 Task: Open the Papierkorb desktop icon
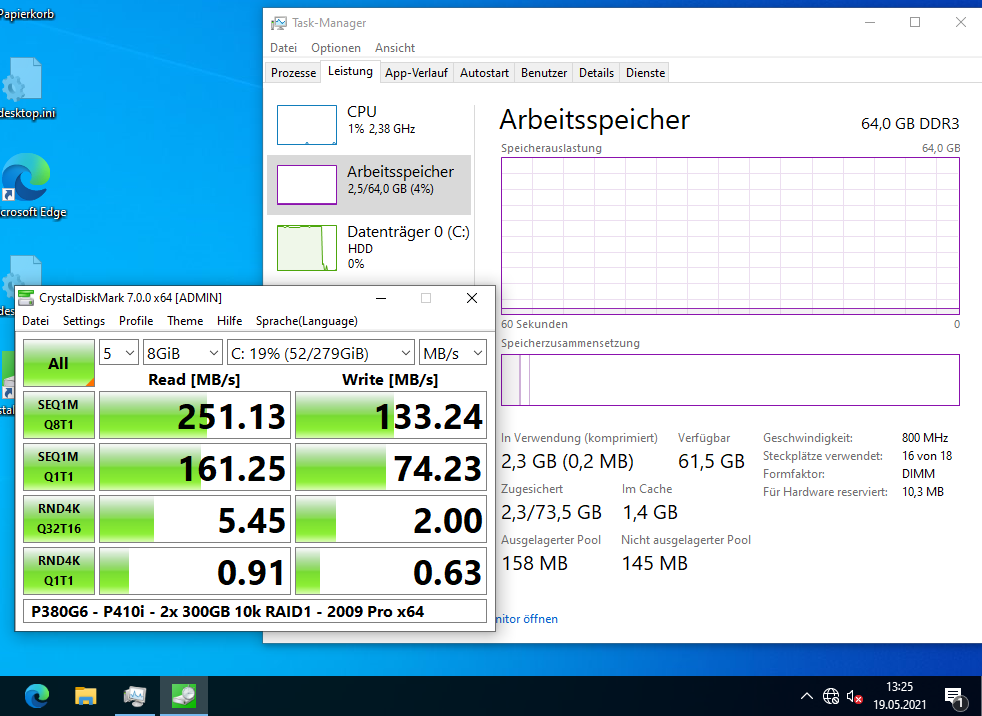26,14
